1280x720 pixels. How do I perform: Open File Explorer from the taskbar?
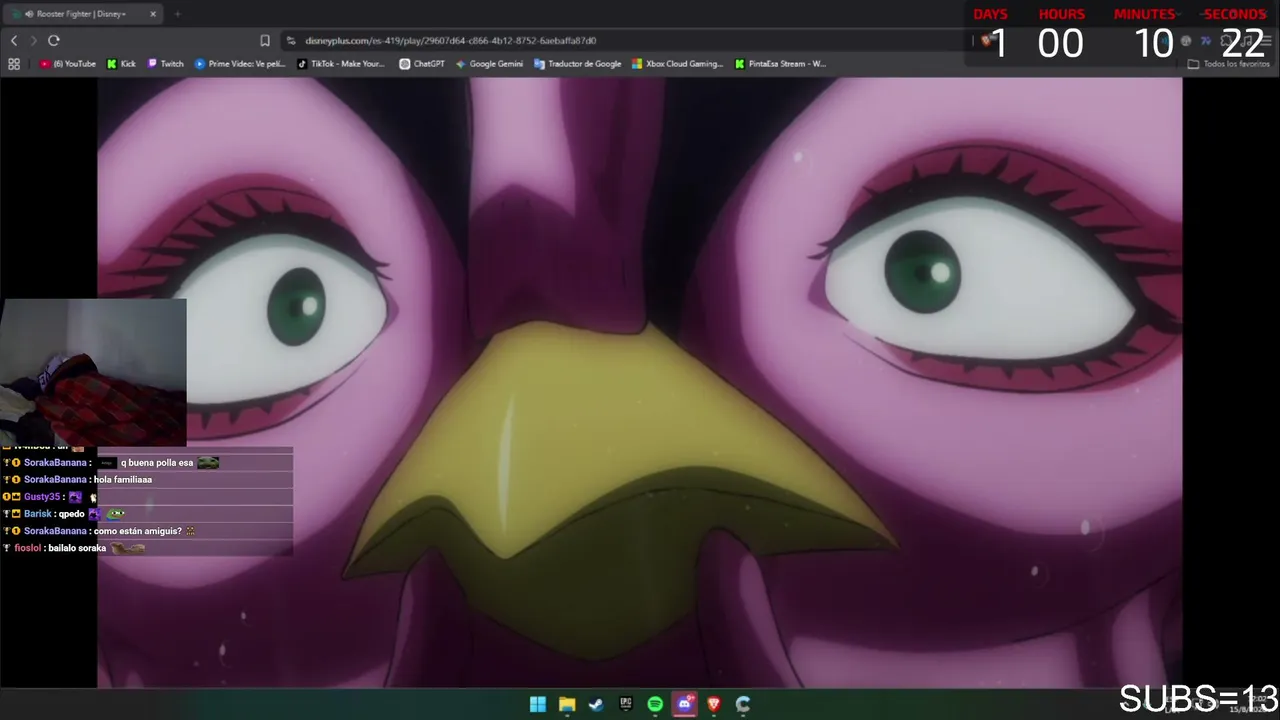tap(567, 704)
